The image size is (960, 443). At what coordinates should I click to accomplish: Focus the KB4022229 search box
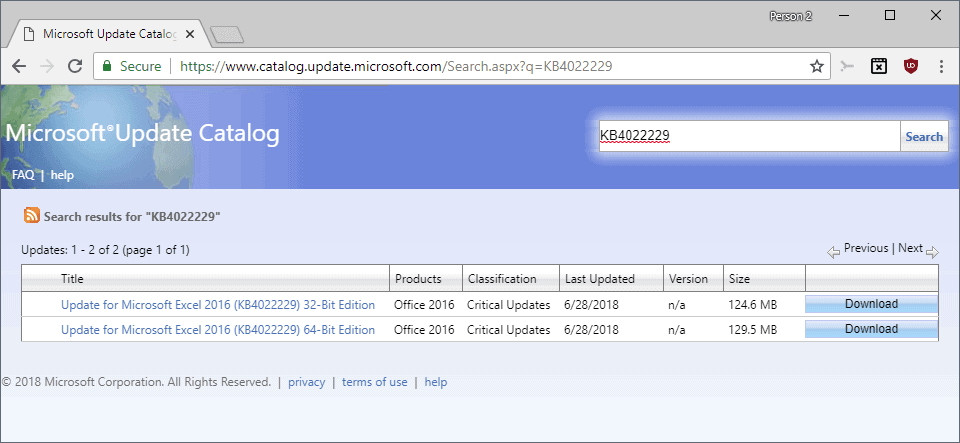[x=748, y=136]
